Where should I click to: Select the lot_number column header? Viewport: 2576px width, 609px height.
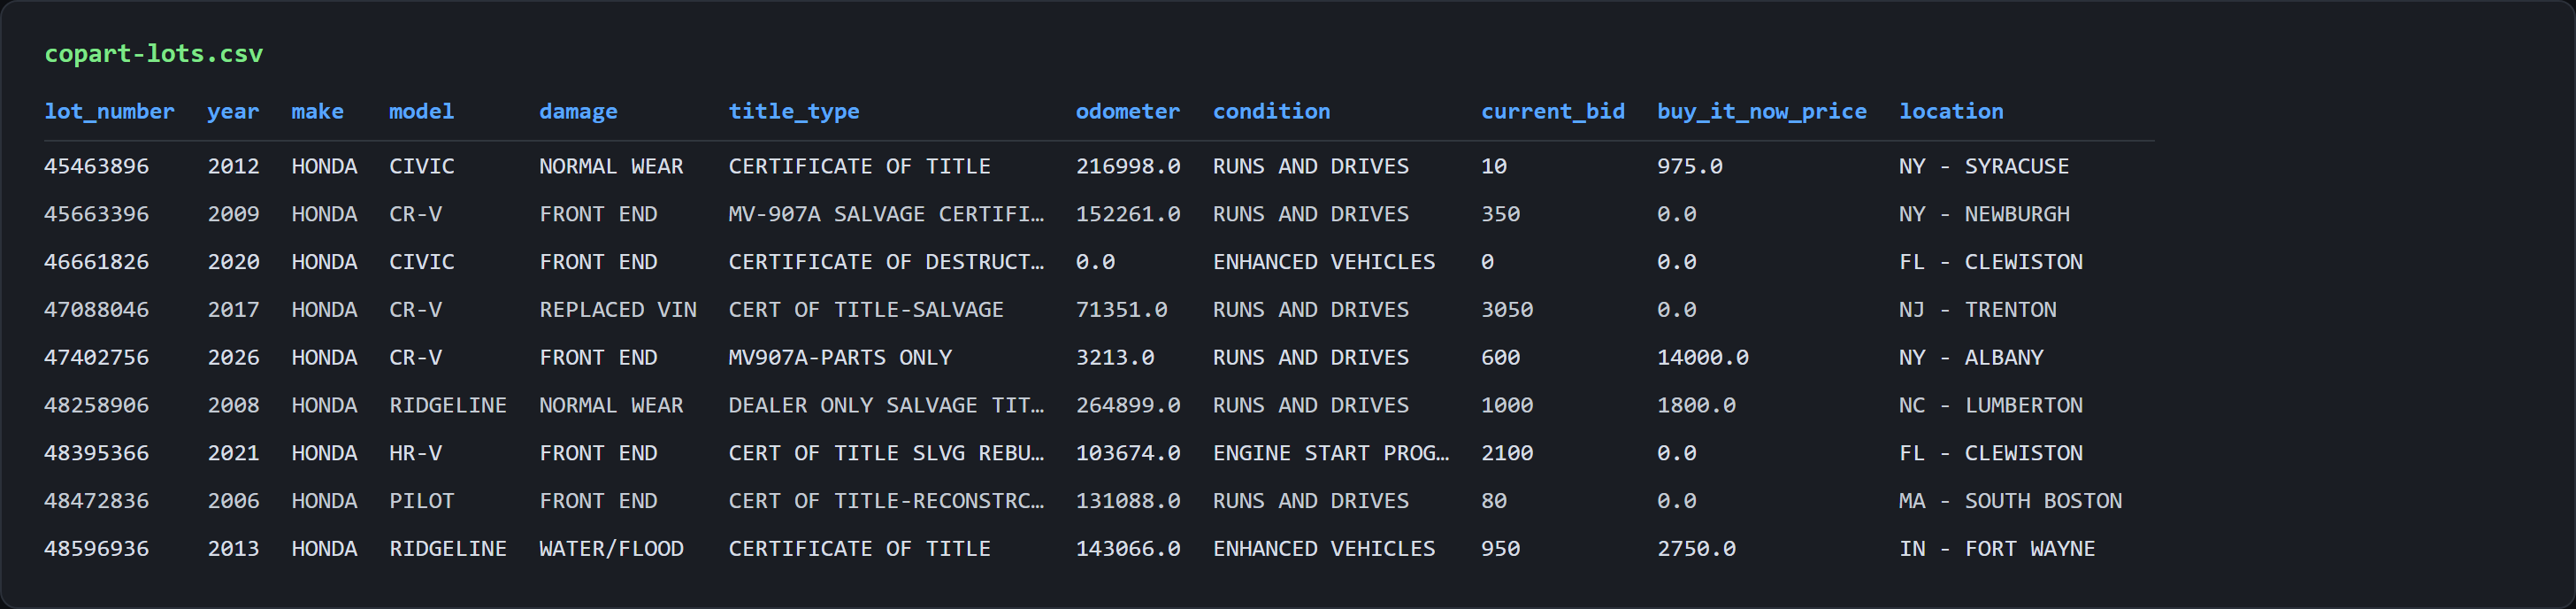point(109,111)
